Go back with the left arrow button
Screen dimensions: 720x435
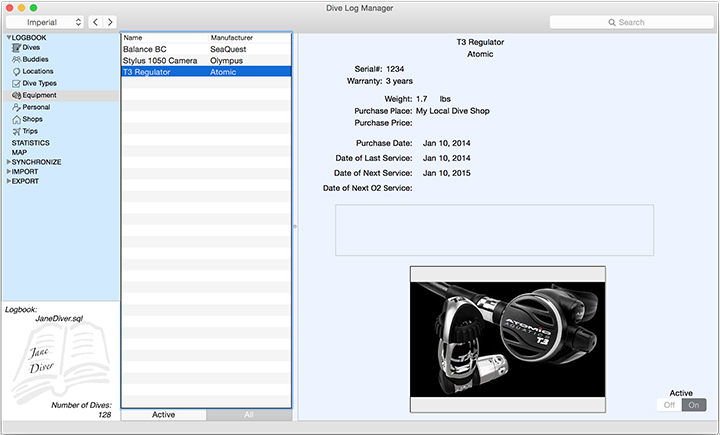pos(95,21)
